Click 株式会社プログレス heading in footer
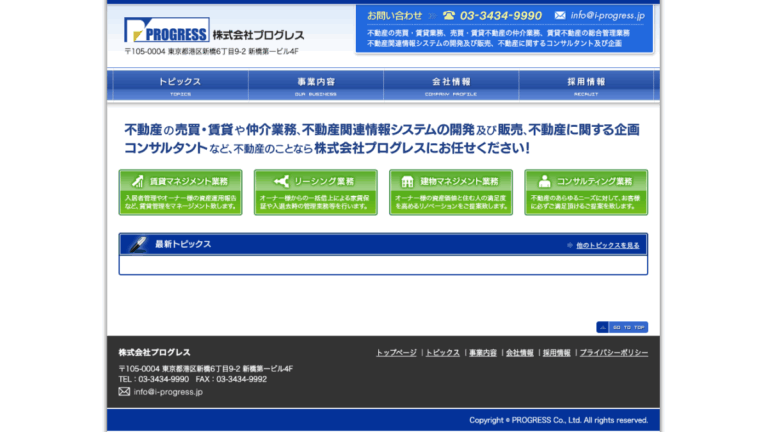Viewport: 768px width, 432px height. click(x=154, y=352)
